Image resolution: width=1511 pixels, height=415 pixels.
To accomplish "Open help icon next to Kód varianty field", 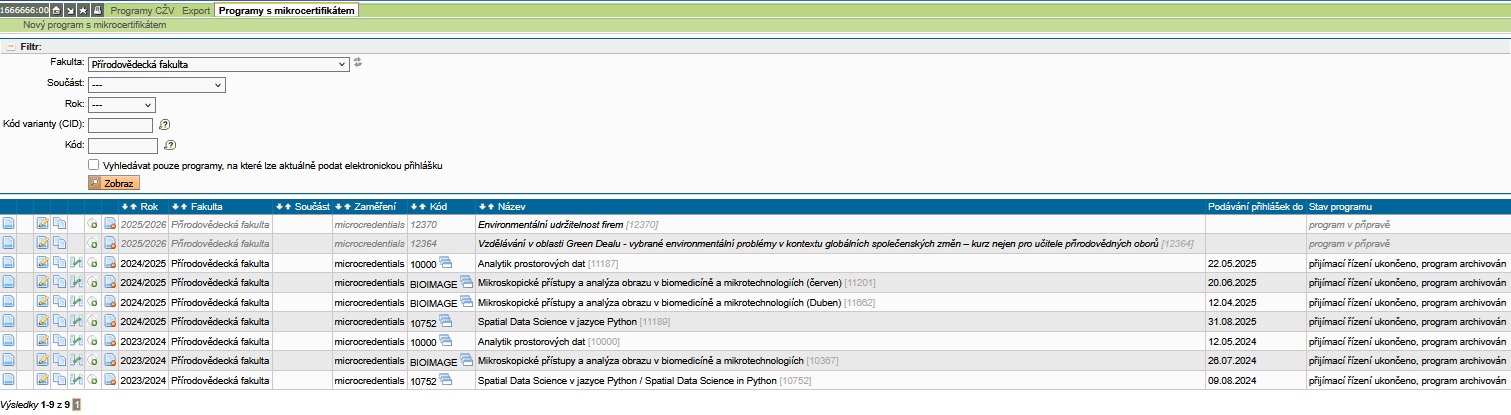I will click(x=165, y=125).
